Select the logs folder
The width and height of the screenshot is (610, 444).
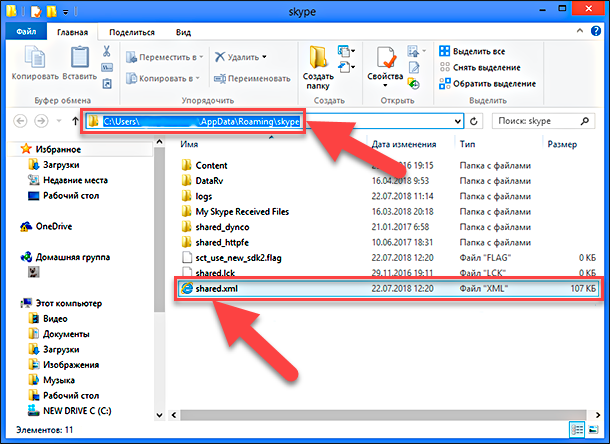click(x=197, y=196)
